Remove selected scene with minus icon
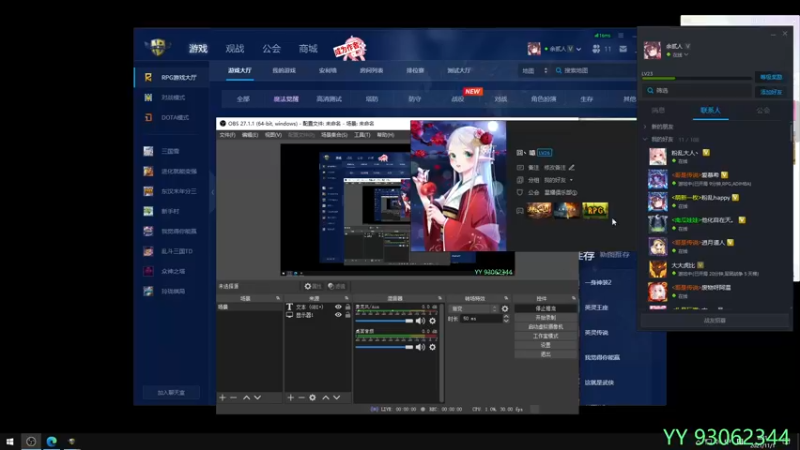 coord(234,397)
